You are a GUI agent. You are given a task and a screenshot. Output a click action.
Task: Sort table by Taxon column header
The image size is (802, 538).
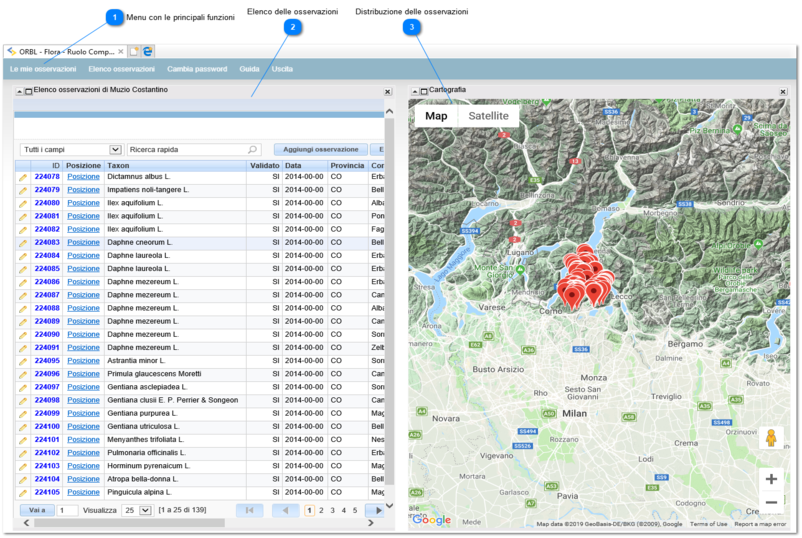(x=175, y=166)
